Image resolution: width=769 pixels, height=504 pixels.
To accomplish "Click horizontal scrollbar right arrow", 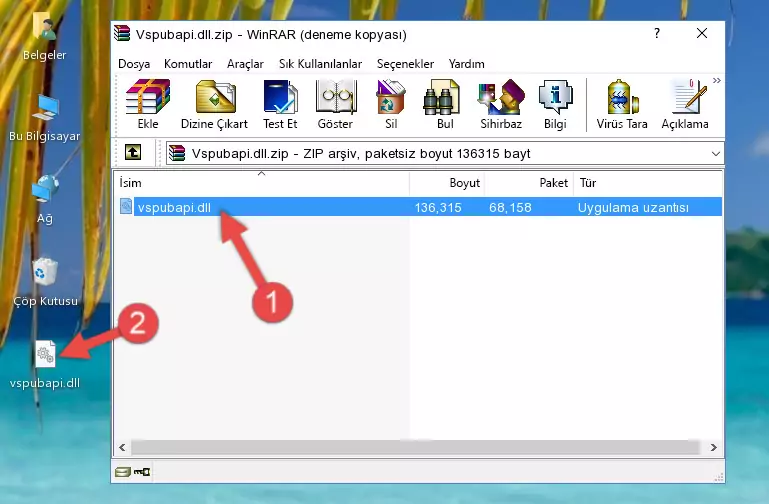I will point(714,447).
